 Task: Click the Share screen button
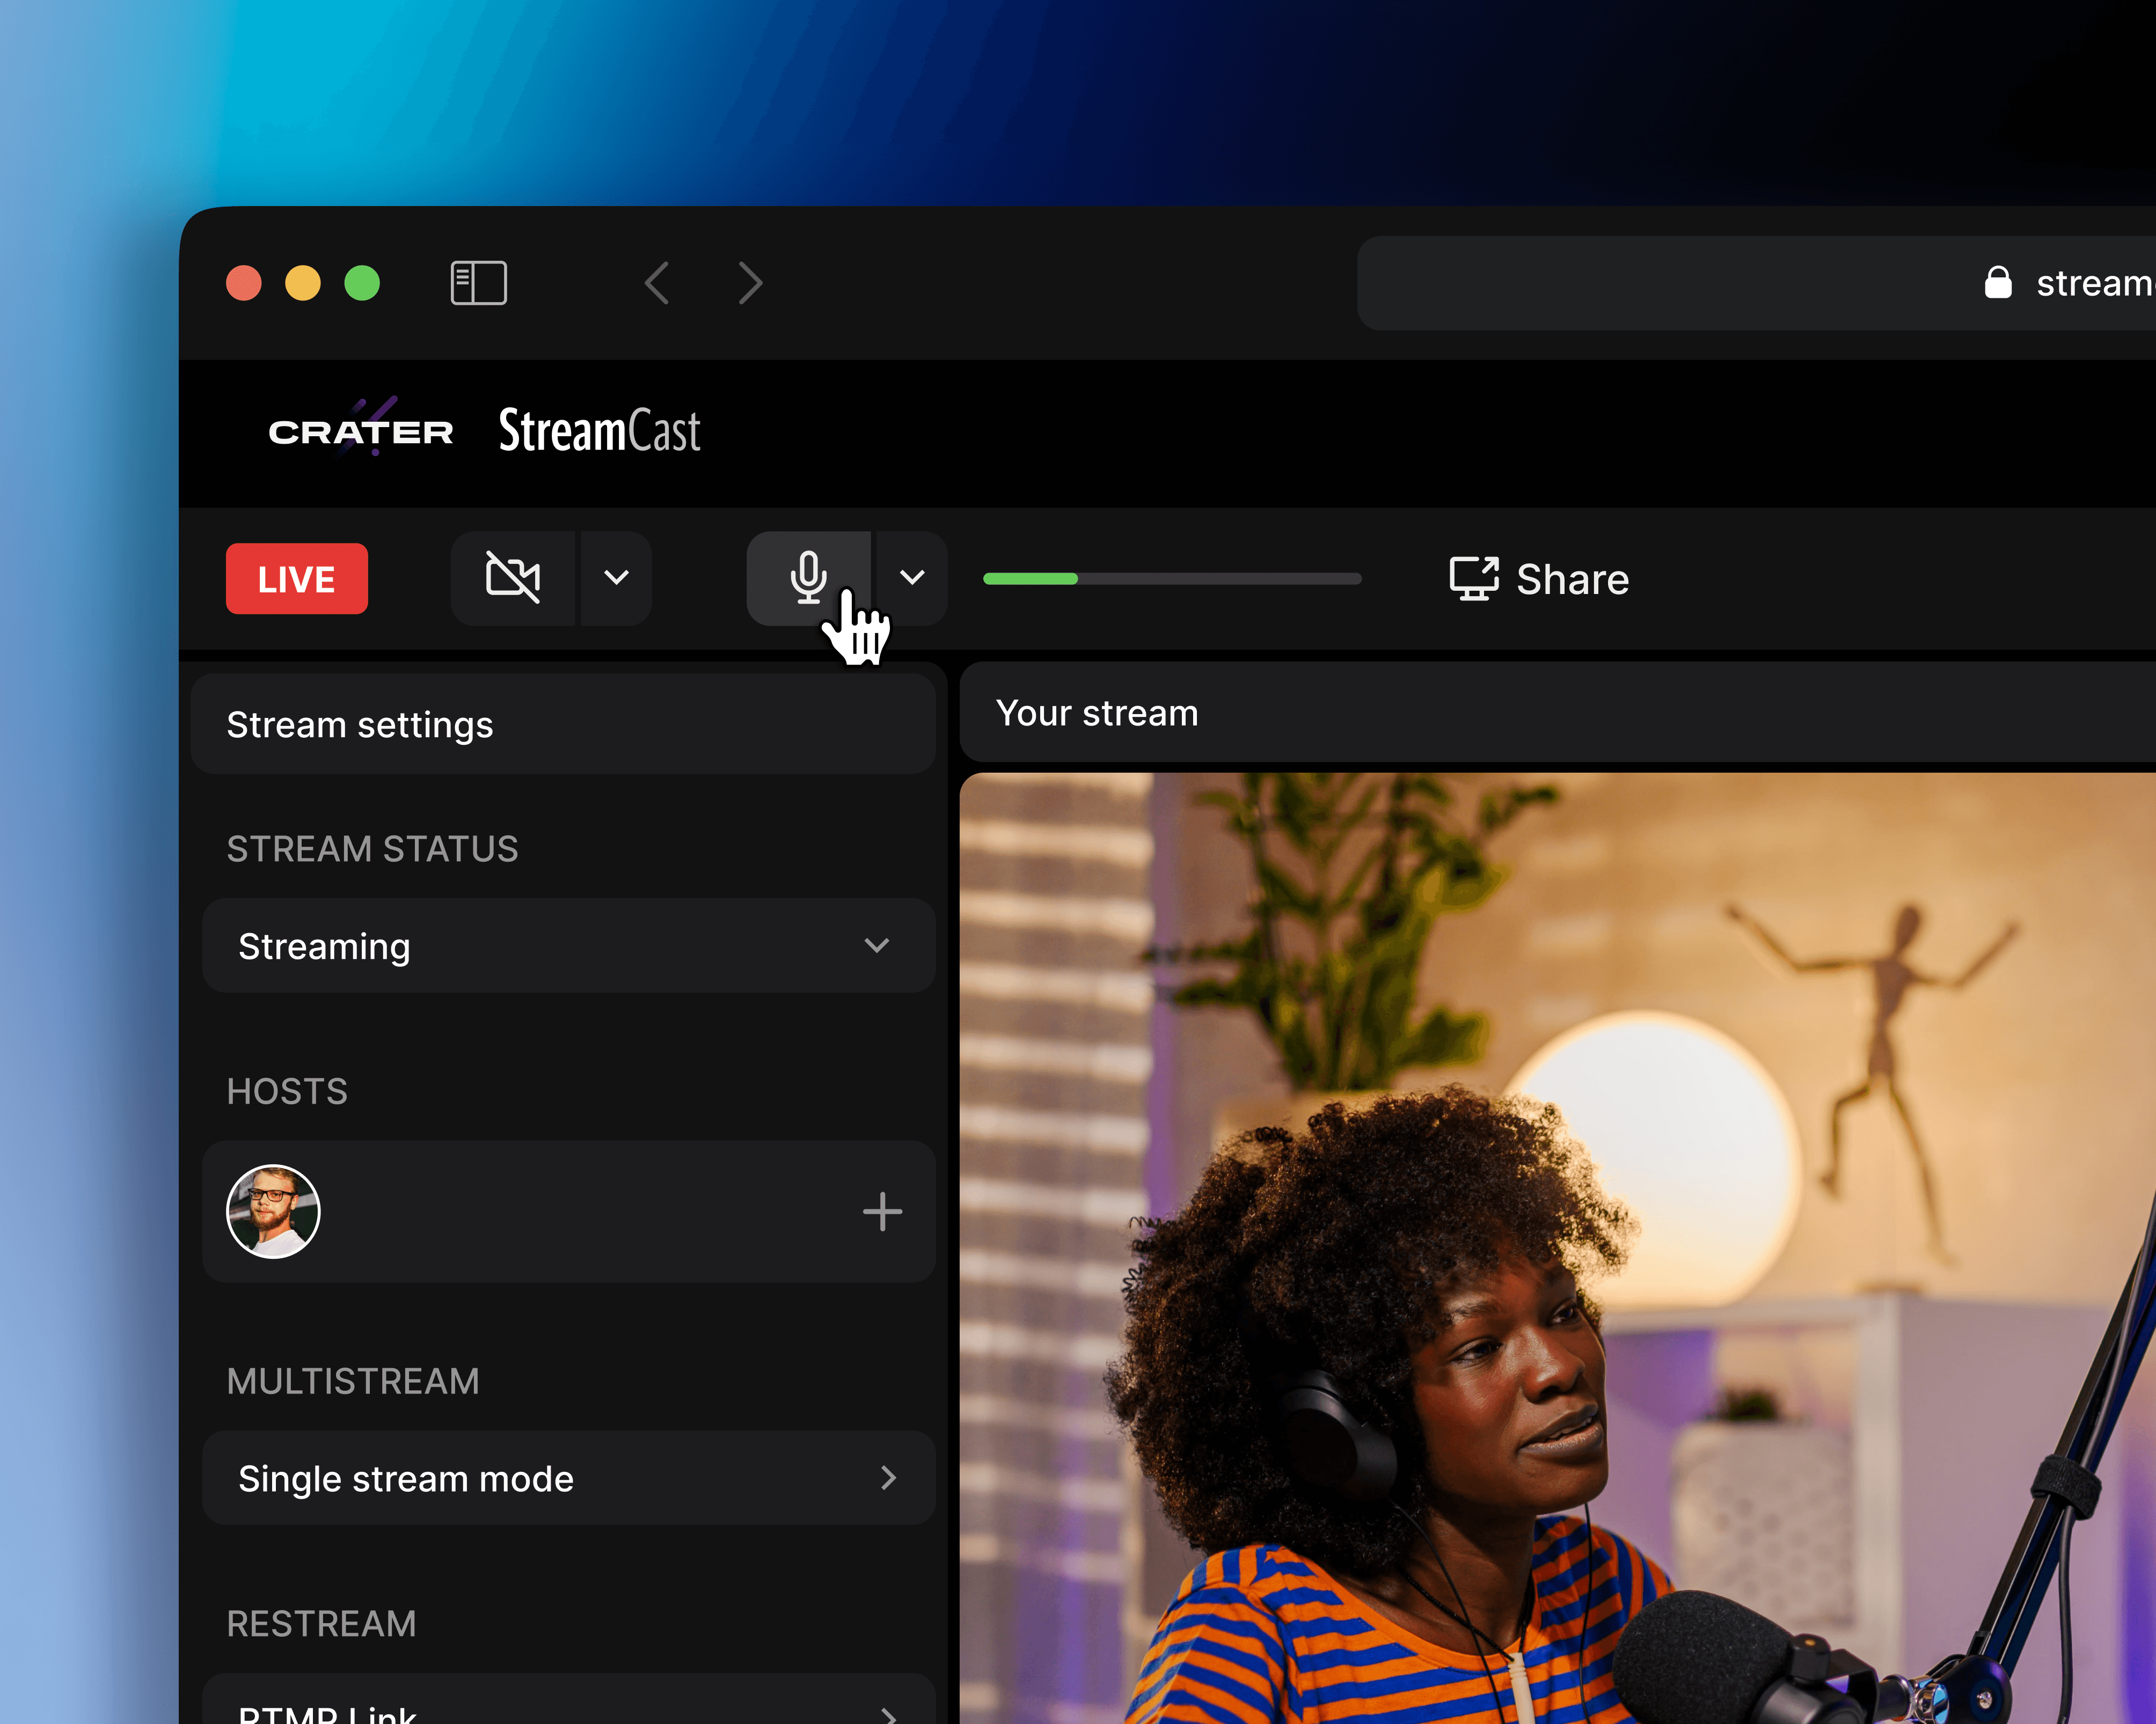(1539, 579)
